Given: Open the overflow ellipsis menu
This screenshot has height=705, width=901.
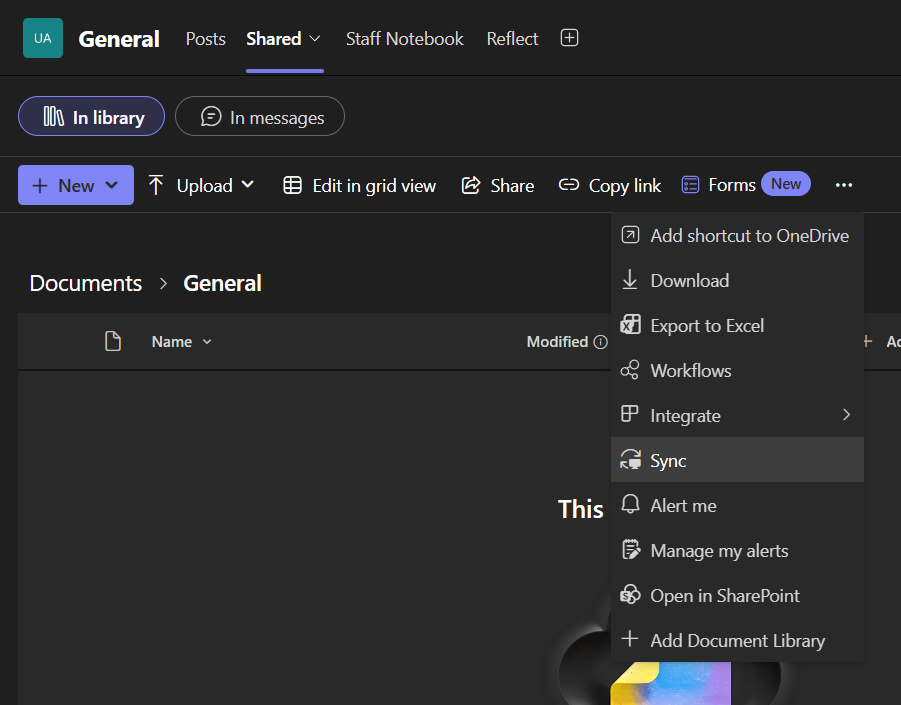Looking at the screenshot, I should click(843, 184).
